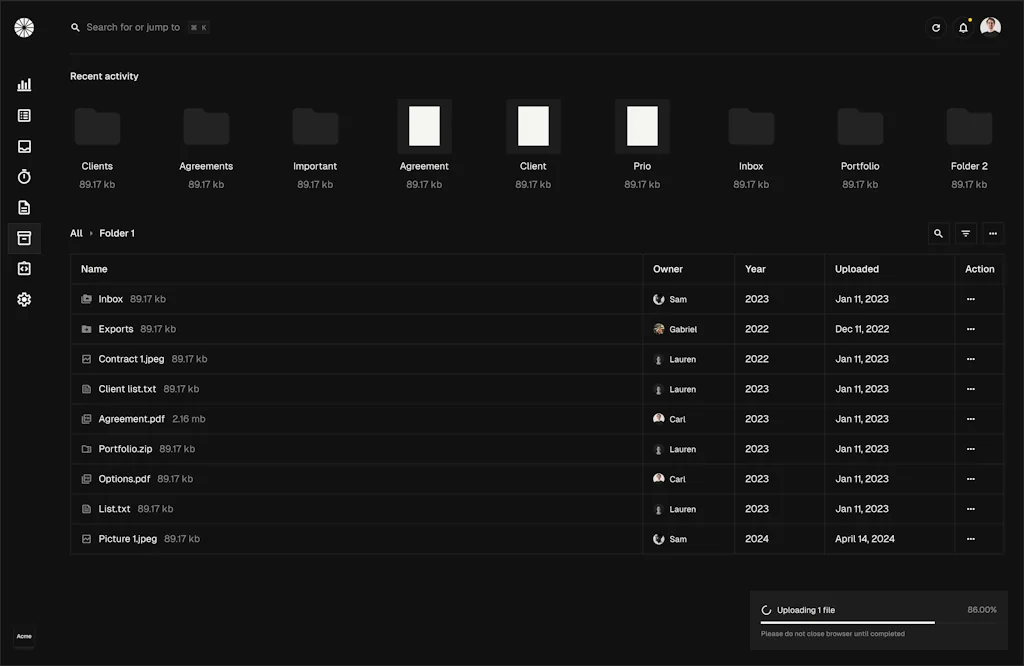Image resolution: width=1024 pixels, height=666 pixels.
Task: Open the inbox icon in the sidebar
Action: pyautogui.click(x=24, y=145)
